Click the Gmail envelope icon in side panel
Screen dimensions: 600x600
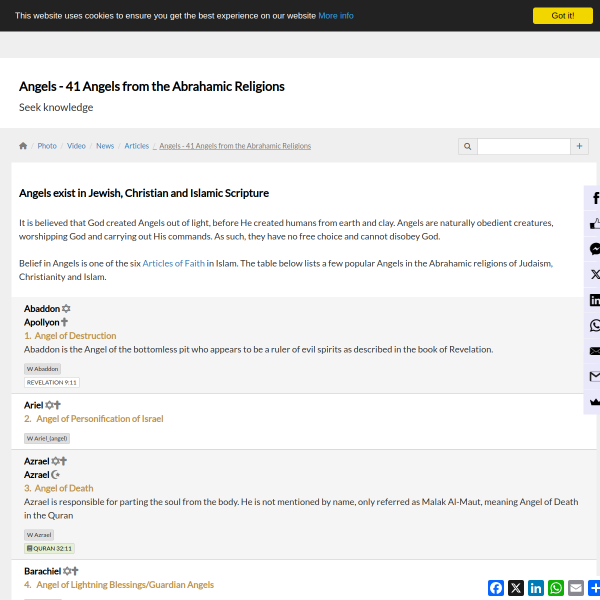click(x=594, y=377)
